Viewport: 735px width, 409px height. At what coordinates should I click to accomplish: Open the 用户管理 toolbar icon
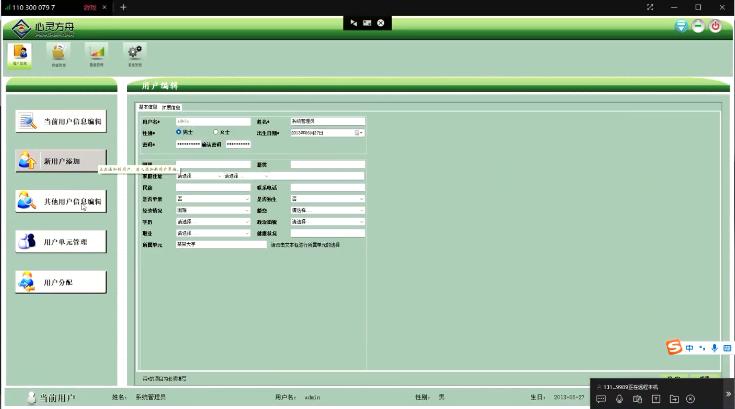coord(20,53)
